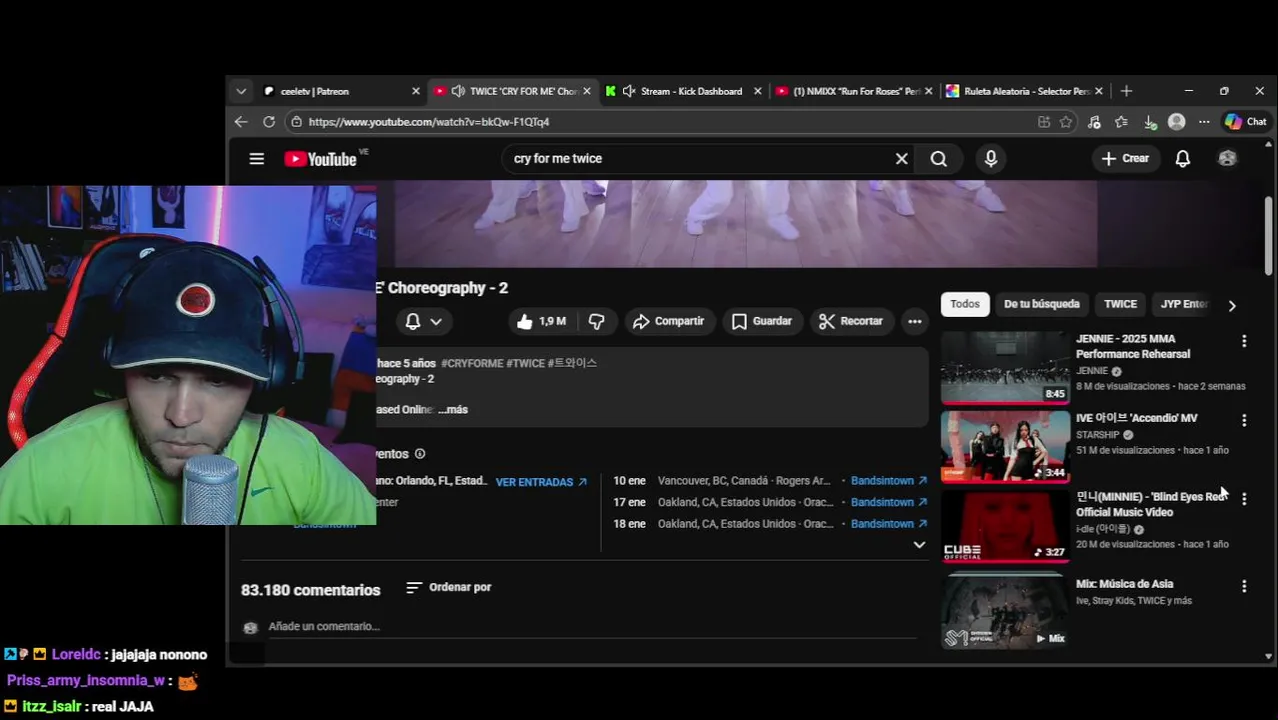
Task: Open options for MINNIE Blind Eyes Red video
Action: tap(1244, 499)
